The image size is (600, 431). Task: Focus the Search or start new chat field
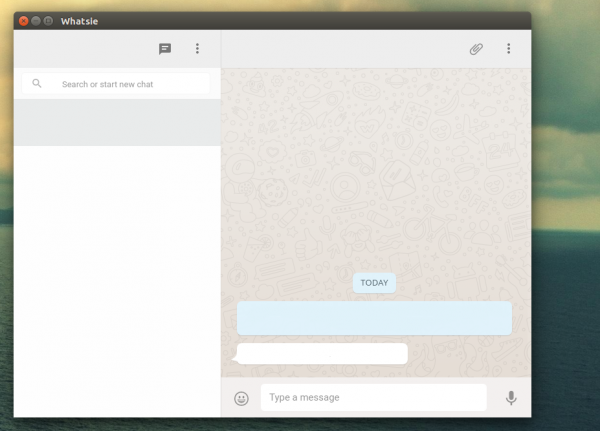click(x=116, y=84)
